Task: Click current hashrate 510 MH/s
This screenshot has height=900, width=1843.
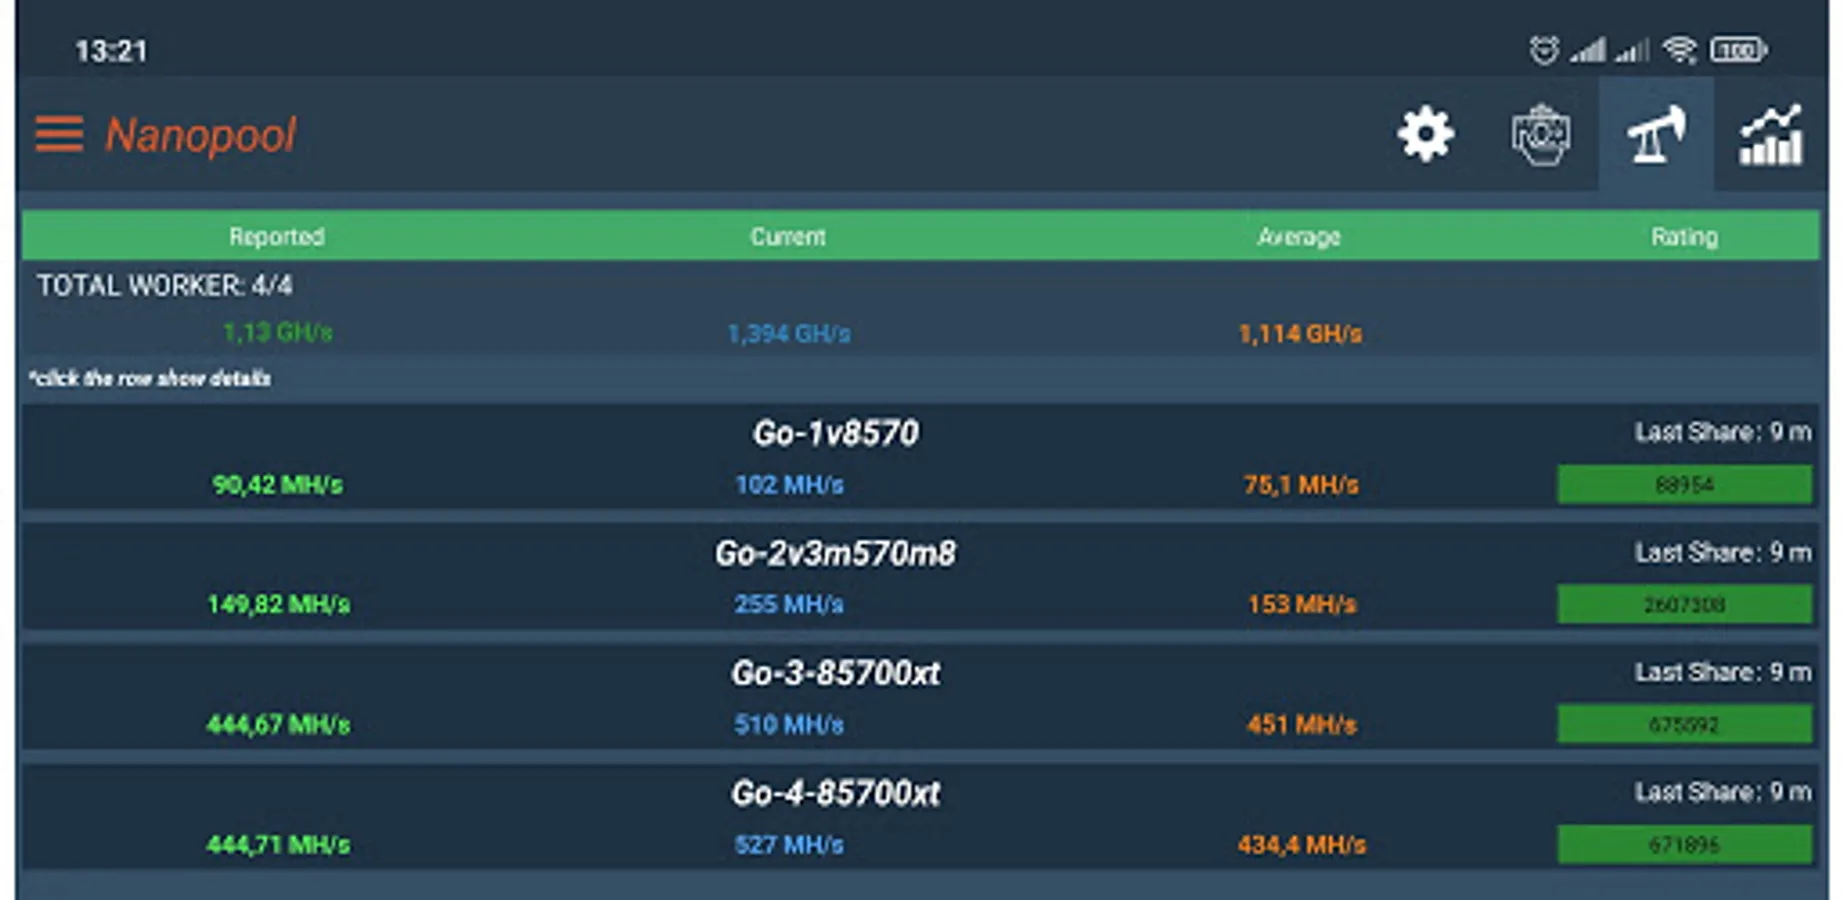Action: 789,725
